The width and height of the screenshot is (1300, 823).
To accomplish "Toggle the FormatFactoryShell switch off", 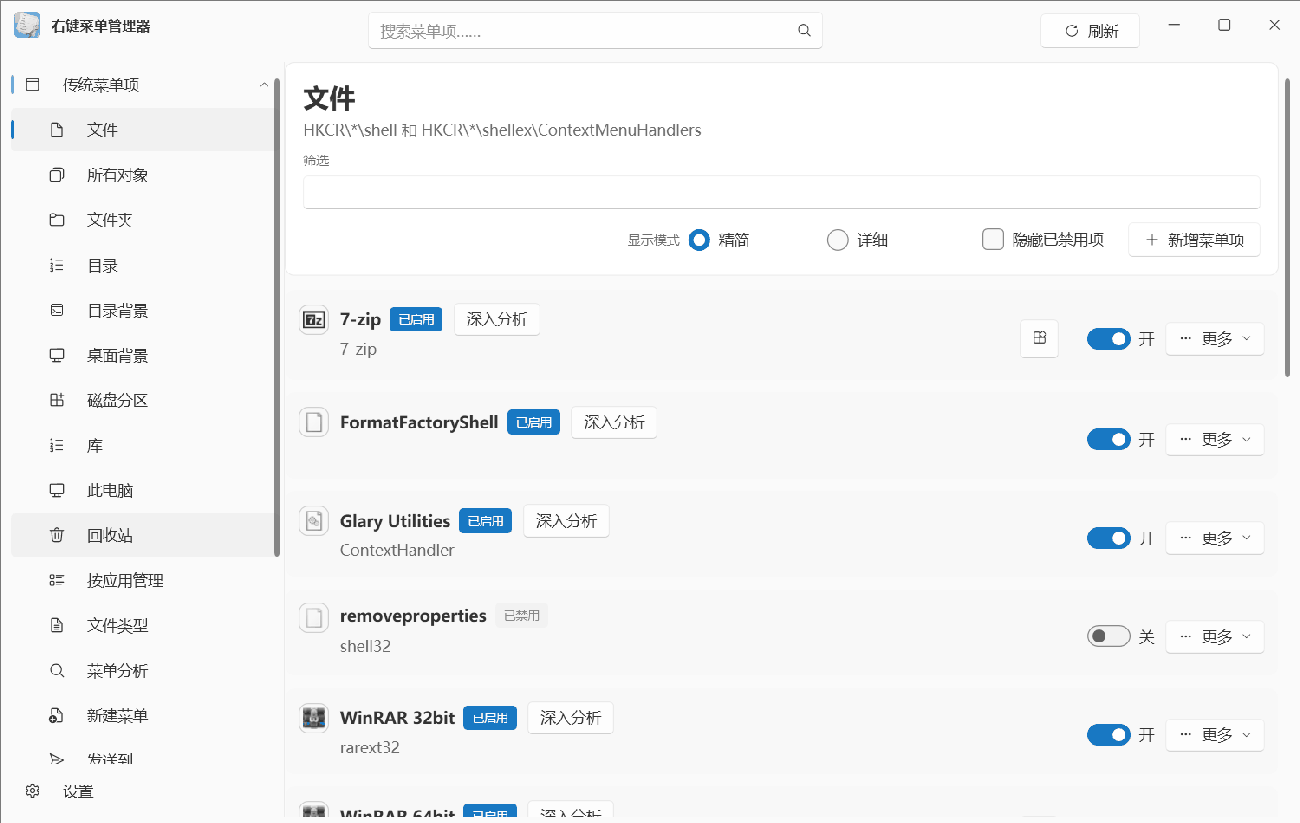I will click(x=1108, y=439).
